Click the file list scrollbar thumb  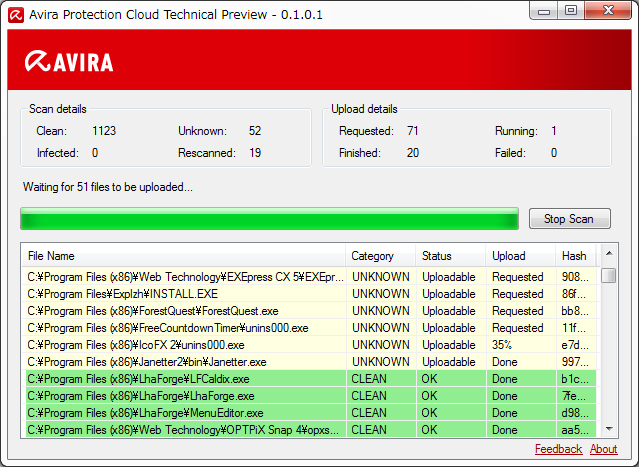[x=609, y=275]
